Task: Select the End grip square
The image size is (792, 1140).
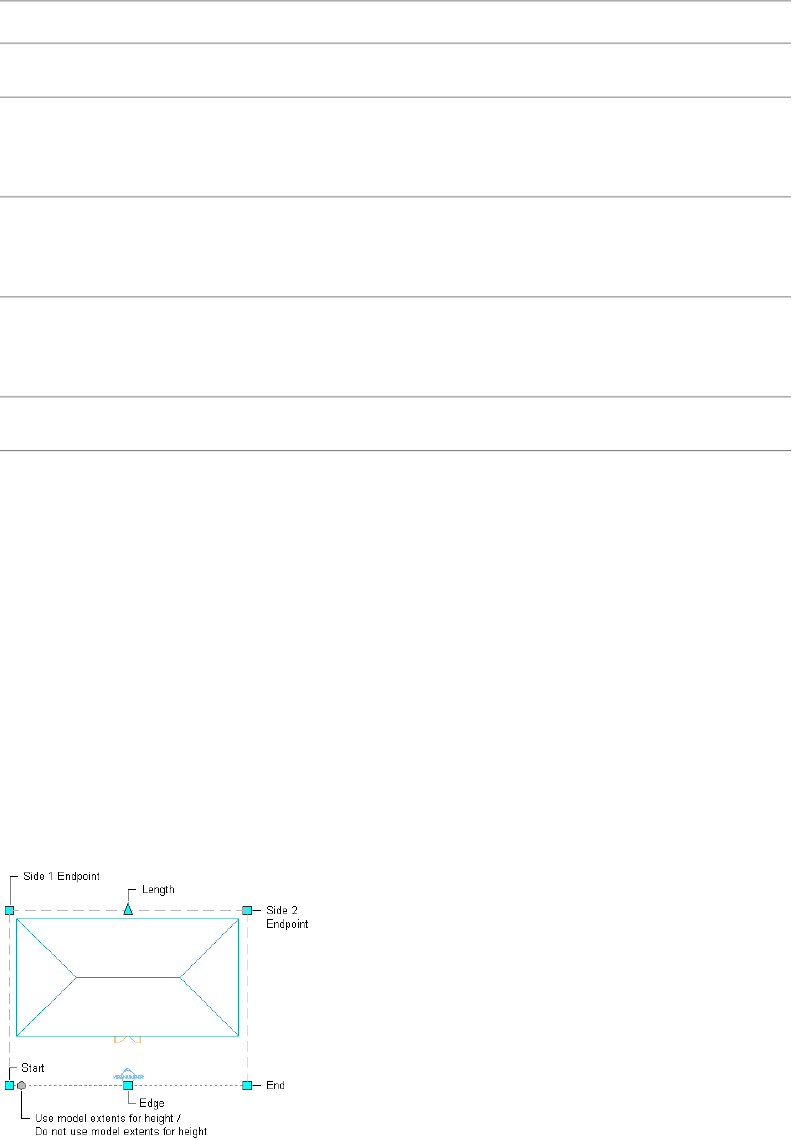Action: pos(247,1084)
